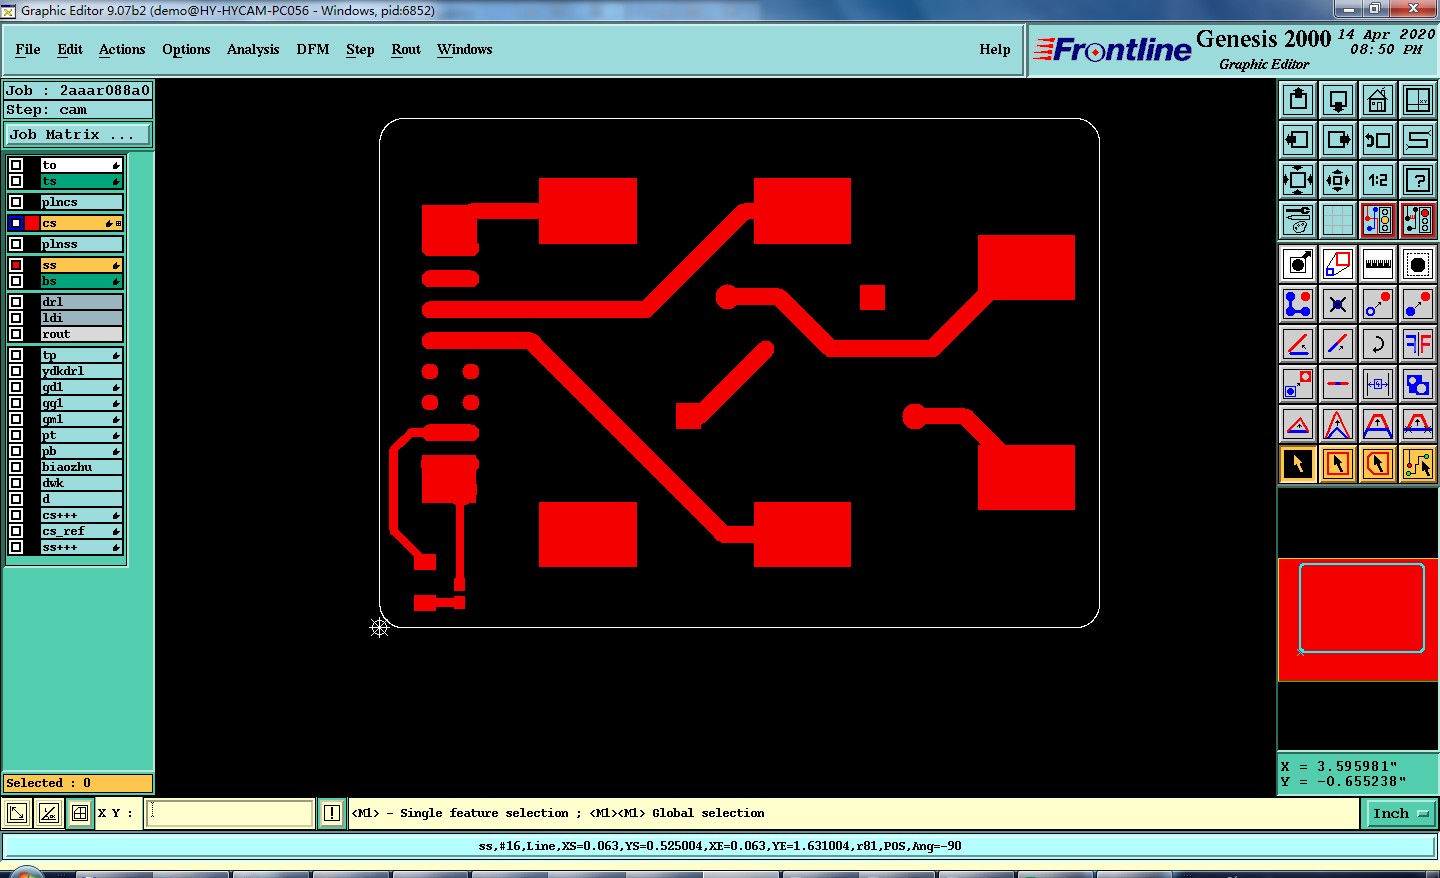Screen dimensions: 1440x878
Task: Toggle display checkbox for layer drl
Action: coord(16,301)
